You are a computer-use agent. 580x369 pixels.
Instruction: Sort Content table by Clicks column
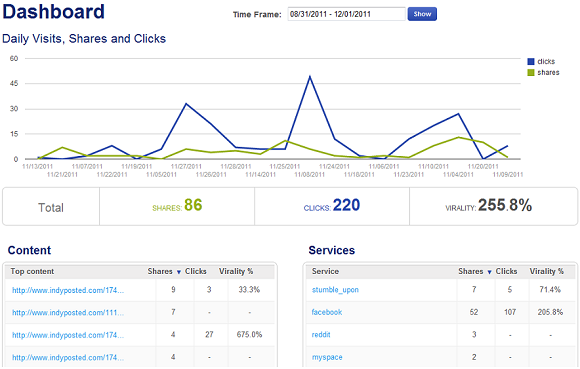point(196,271)
